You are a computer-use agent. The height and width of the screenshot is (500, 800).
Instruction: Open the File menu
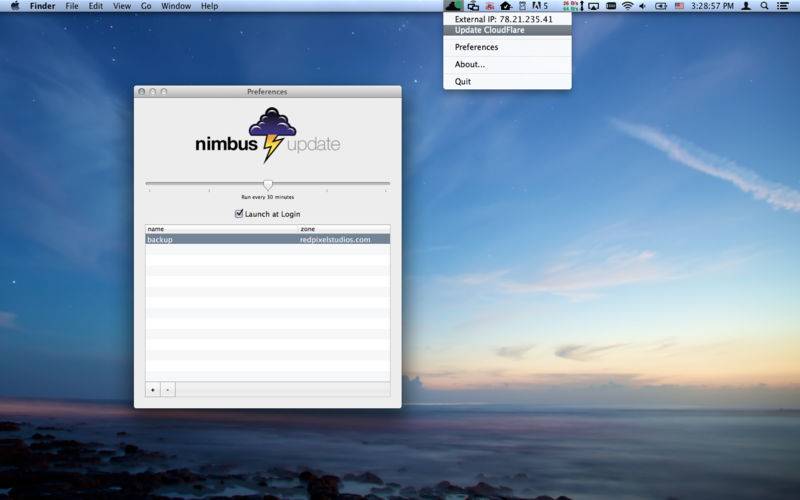point(72,6)
